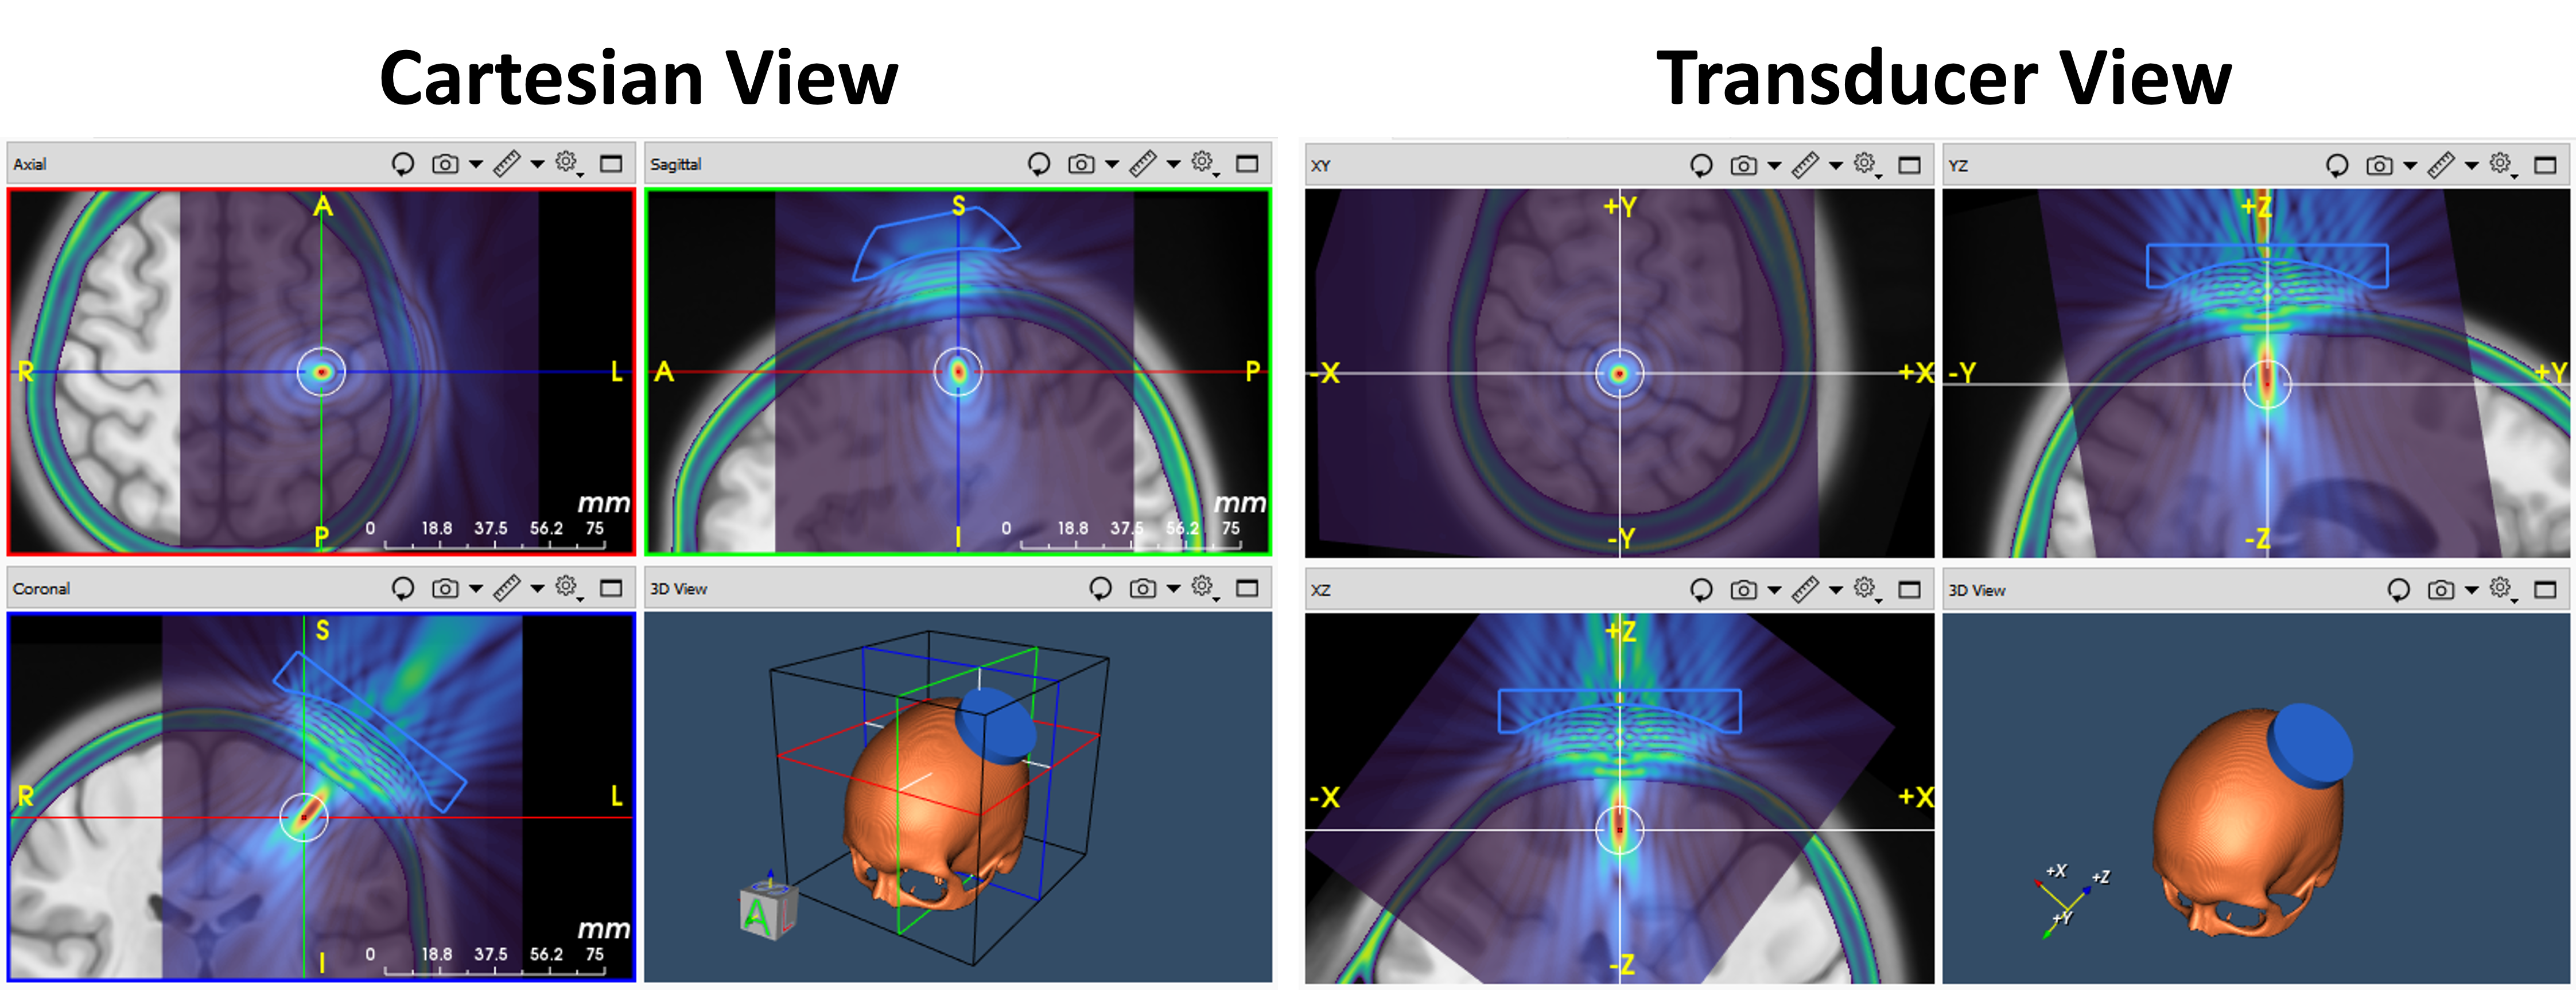Snapshot the Cartesian 3D View
Image resolution: width=2576 pixels, height=990 pixels.
pos(1143,589)
